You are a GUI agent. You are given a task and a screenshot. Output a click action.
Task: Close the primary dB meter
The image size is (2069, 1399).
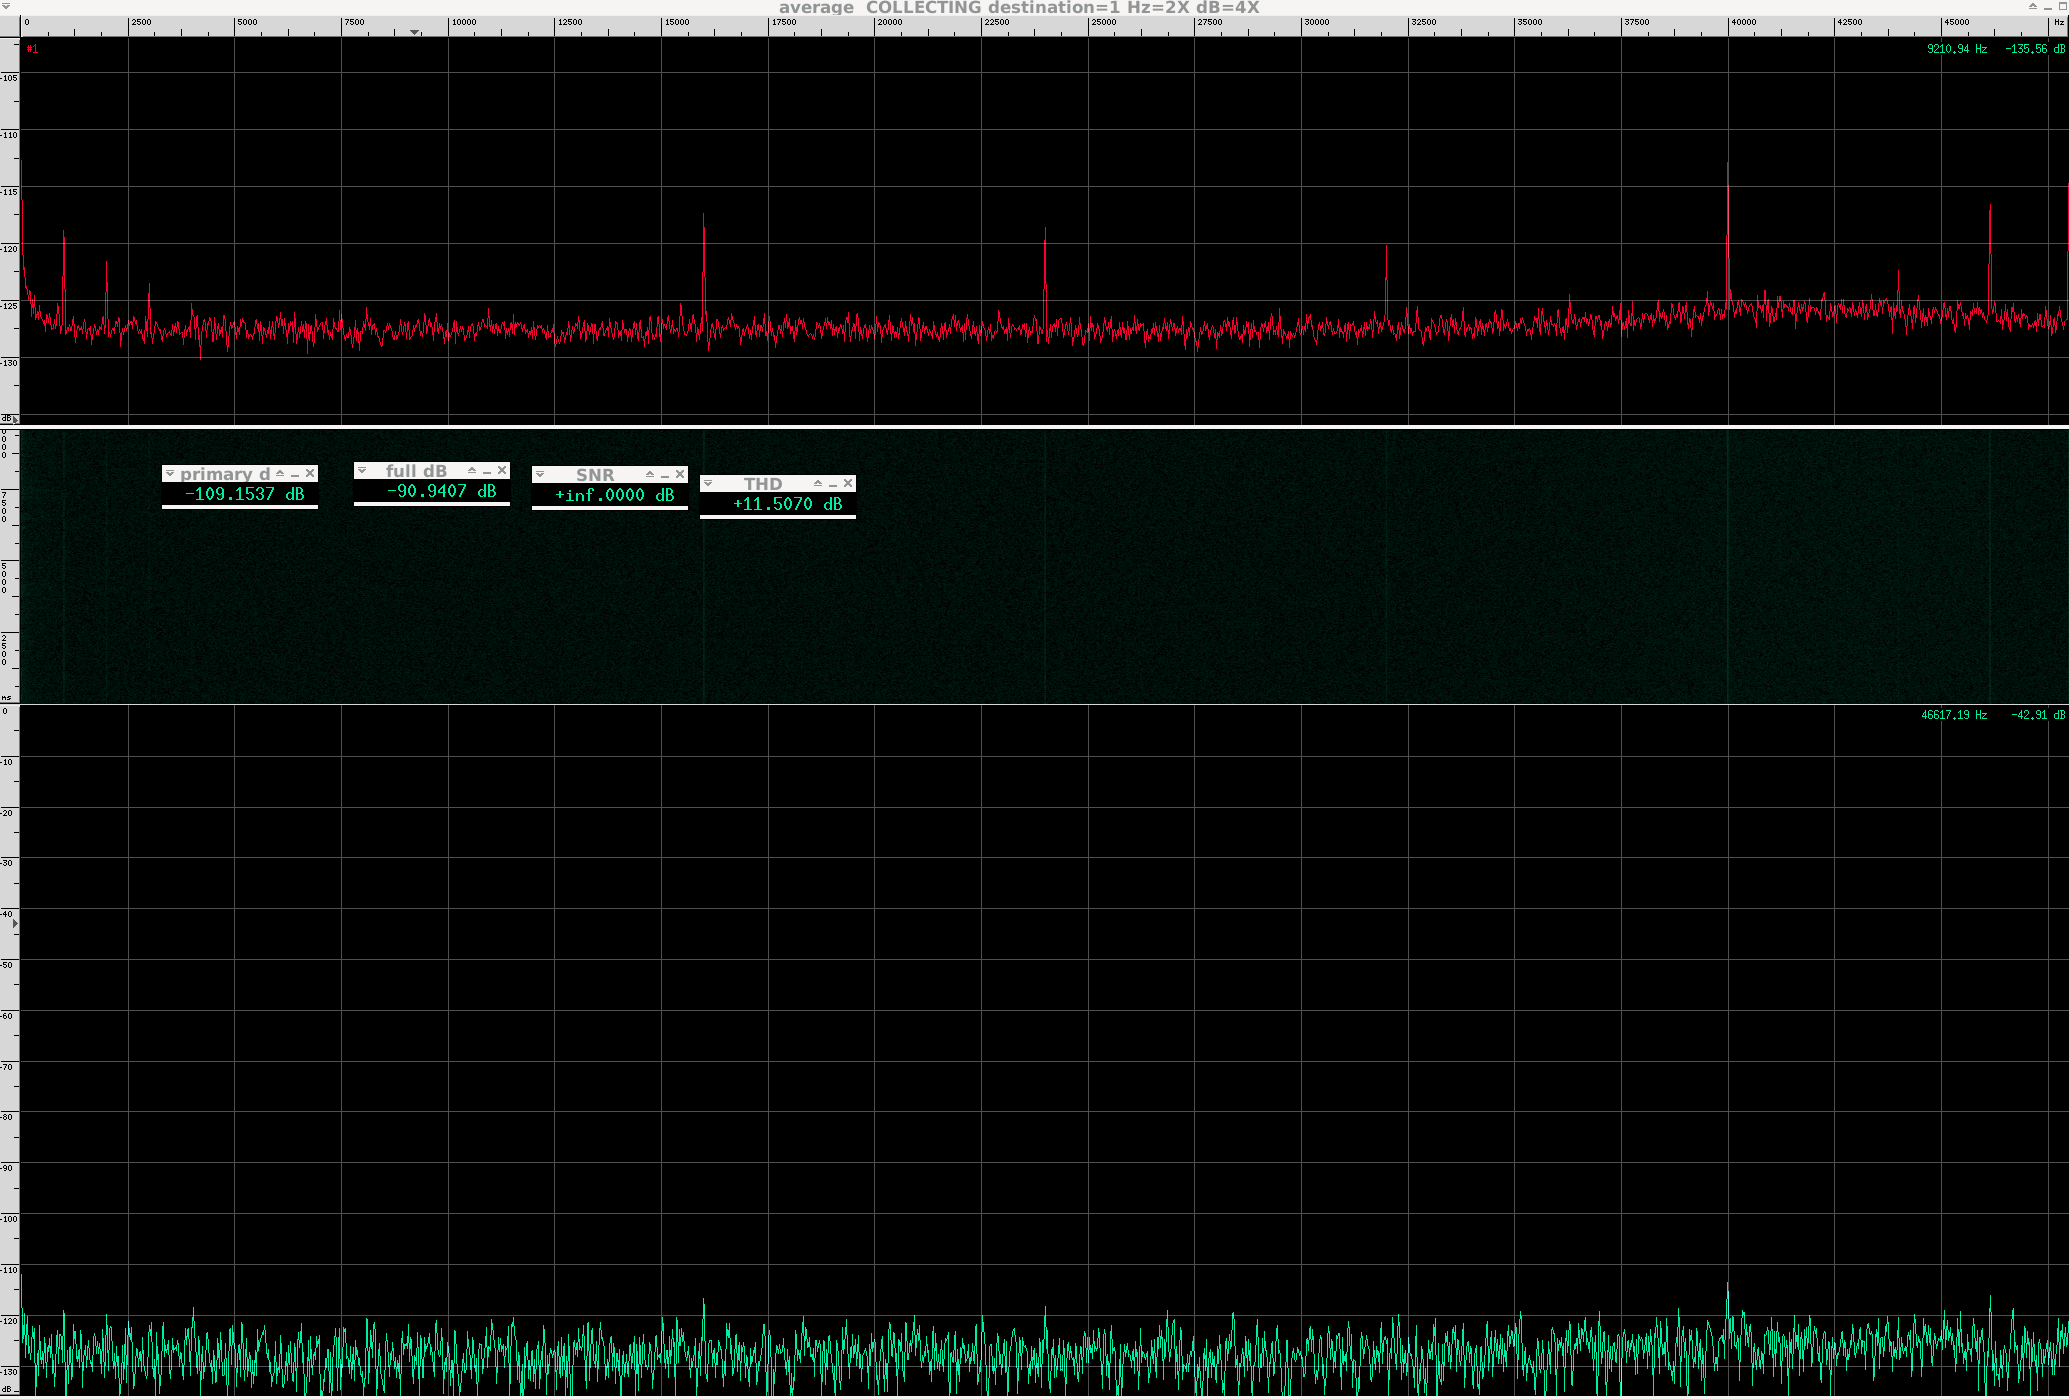click(x=310, y=474)
